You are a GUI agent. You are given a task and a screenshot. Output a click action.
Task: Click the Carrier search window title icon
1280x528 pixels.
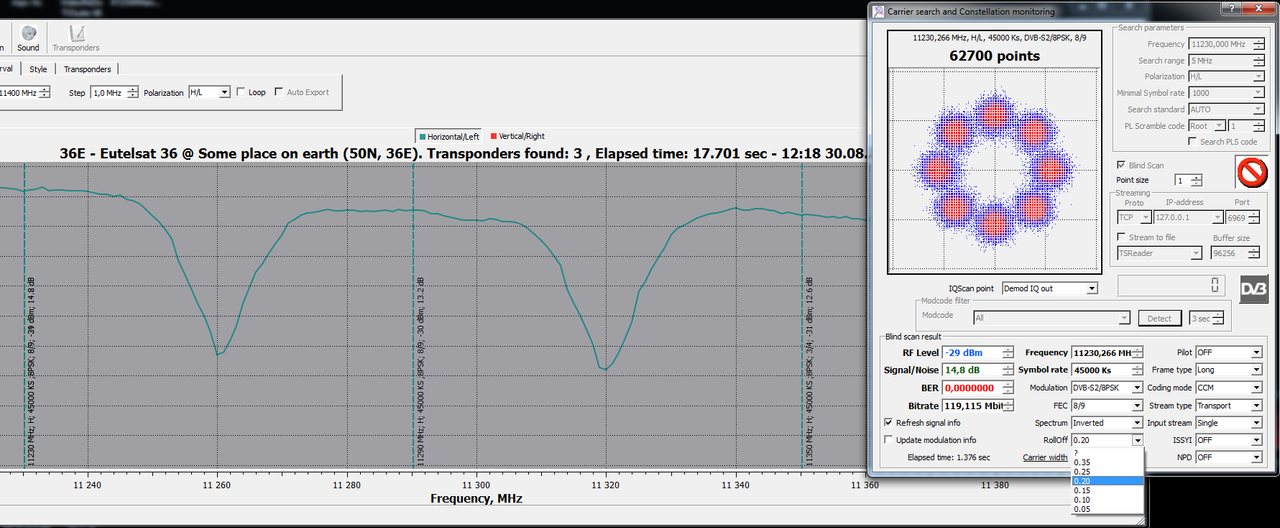point(877,11)
